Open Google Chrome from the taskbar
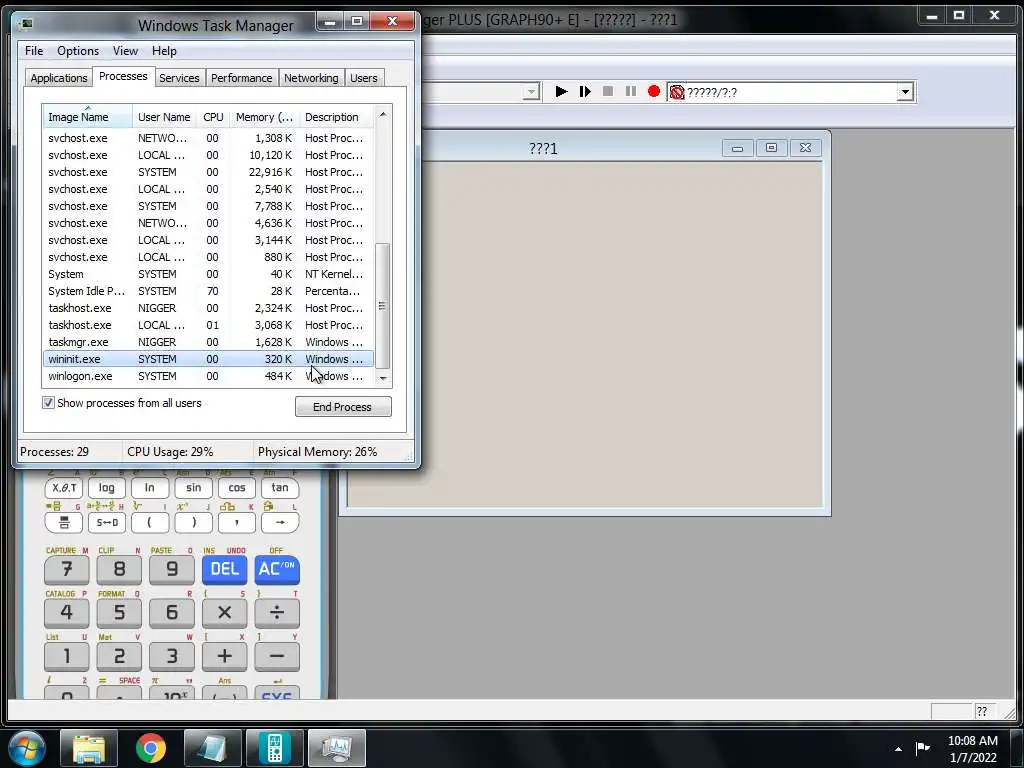1024x768 pixels. 151,748
